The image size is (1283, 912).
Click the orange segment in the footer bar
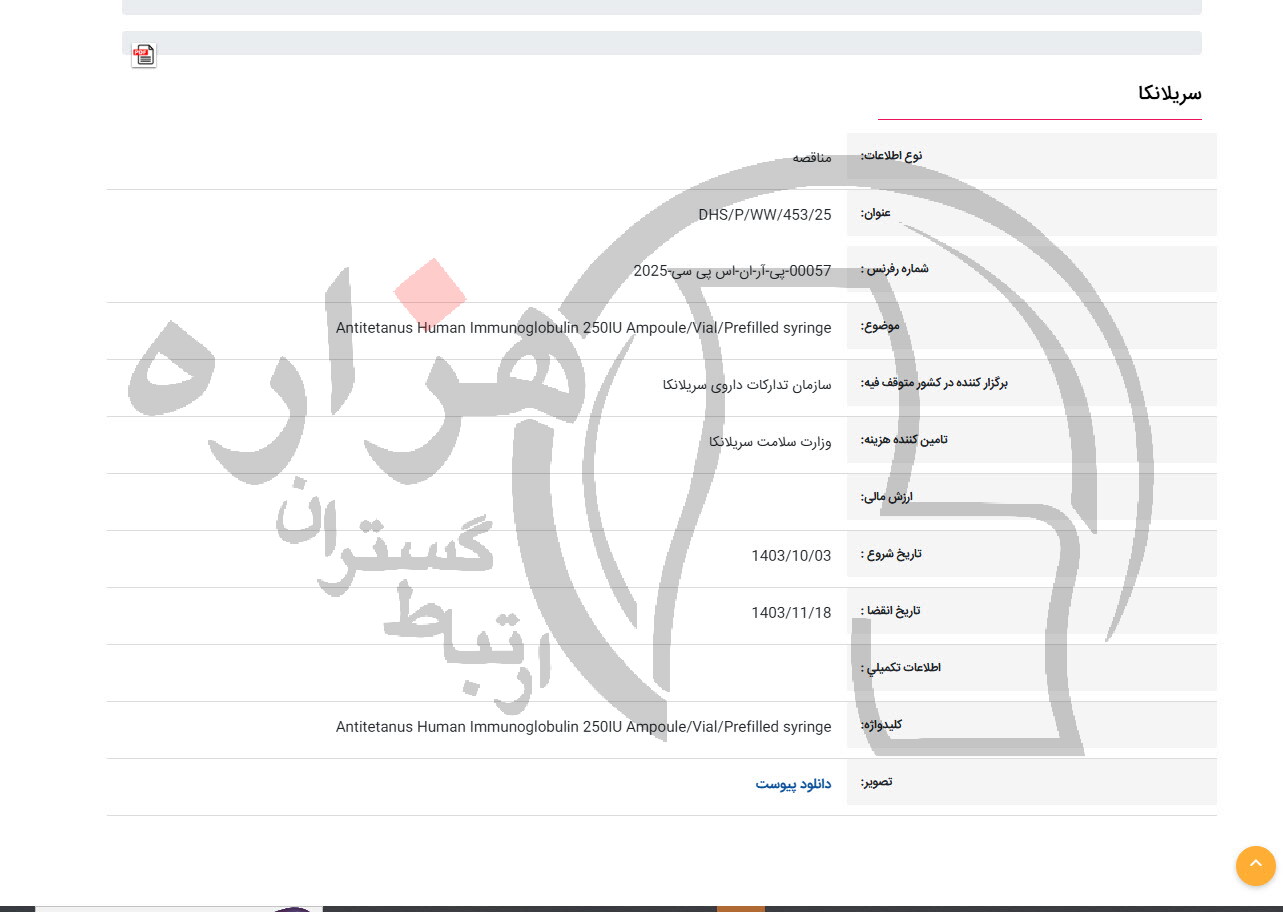pos(740,909)
